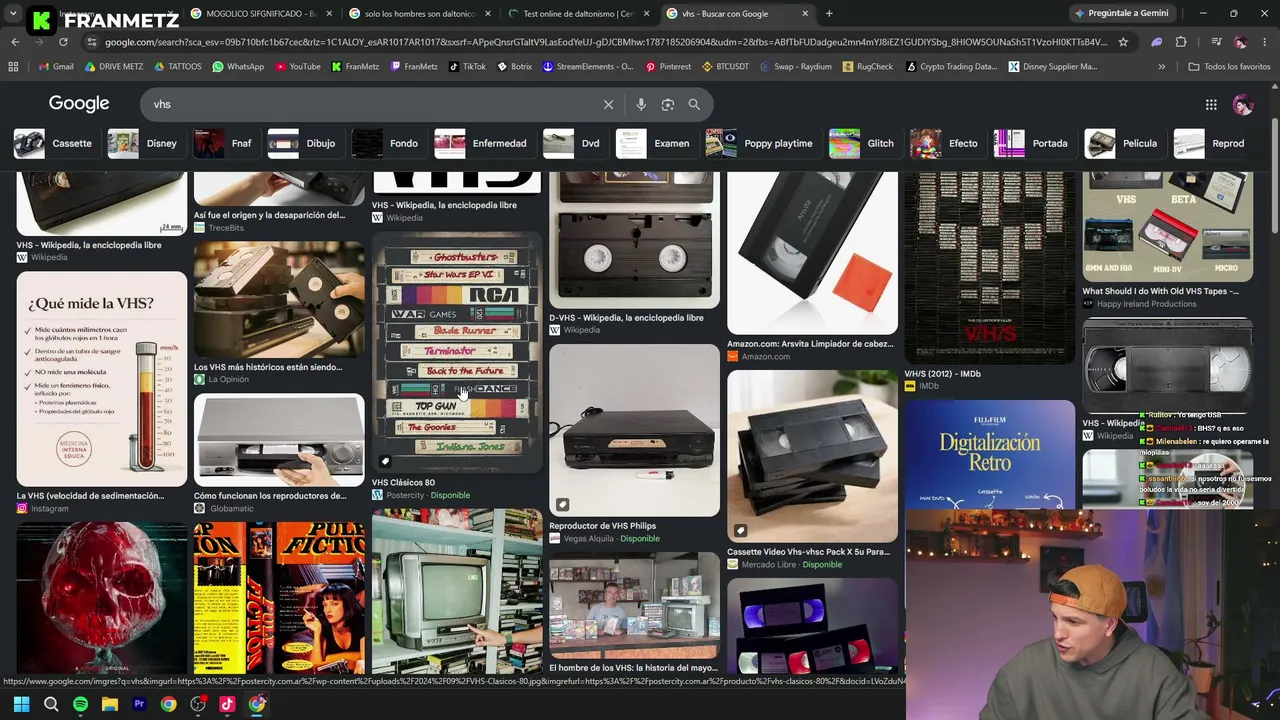Clear the vhs search query
The height and width of the screenshot is (720, 1280).
pyautogui.click(x=608, y=104)
